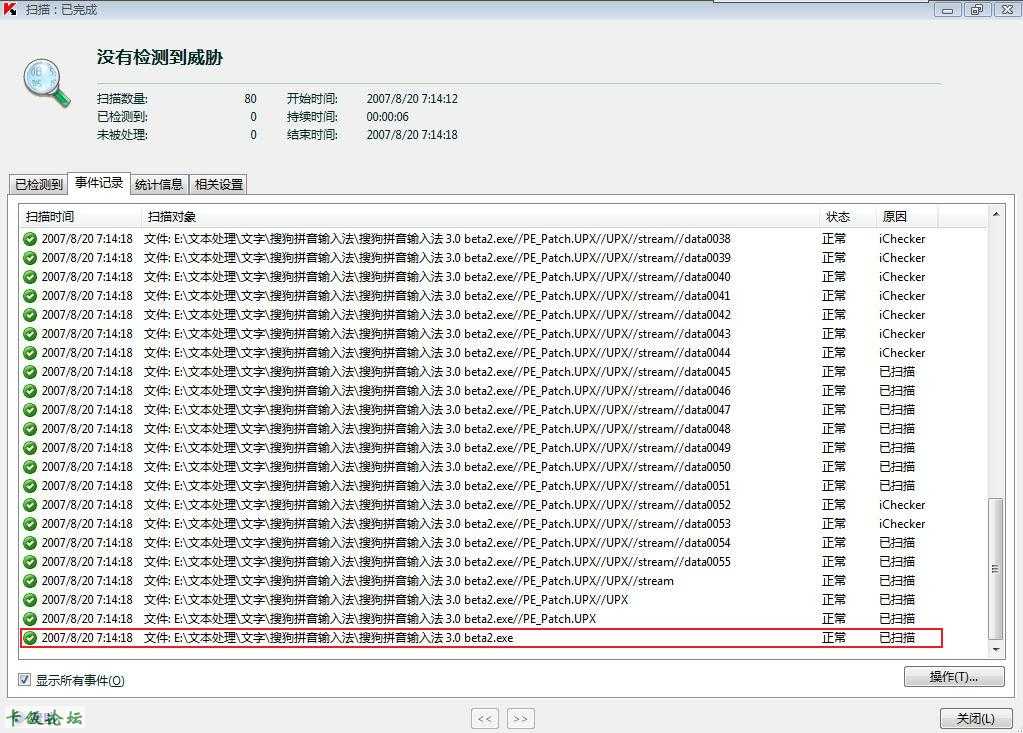Minimize the scan report window
The image size is (1023, 733).
pyautogui.click(x=947, y=10)
